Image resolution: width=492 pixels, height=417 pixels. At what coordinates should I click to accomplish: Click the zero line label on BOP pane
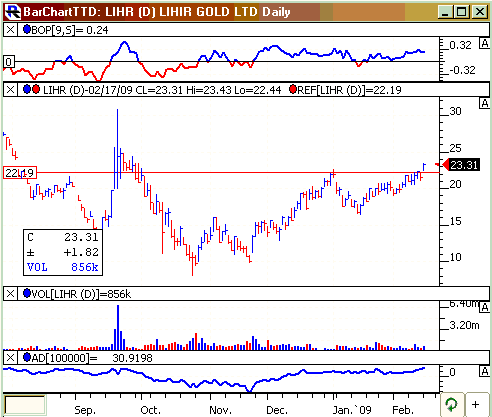click(9, 62)
